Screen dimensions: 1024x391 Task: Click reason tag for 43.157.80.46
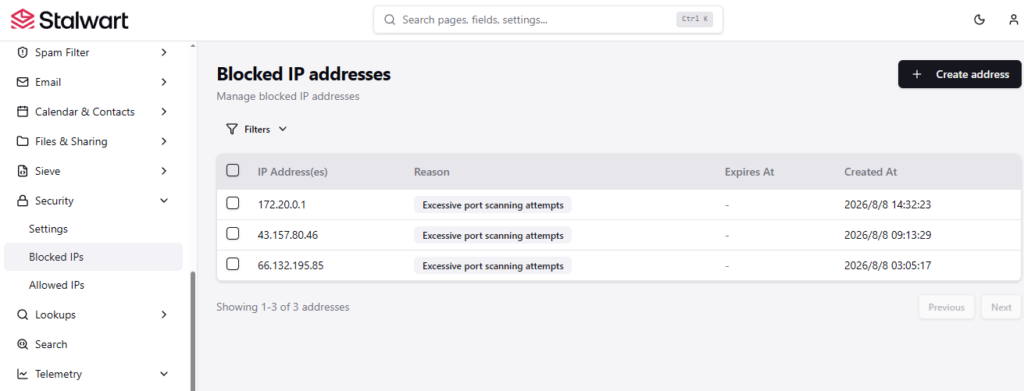(492, 235)
